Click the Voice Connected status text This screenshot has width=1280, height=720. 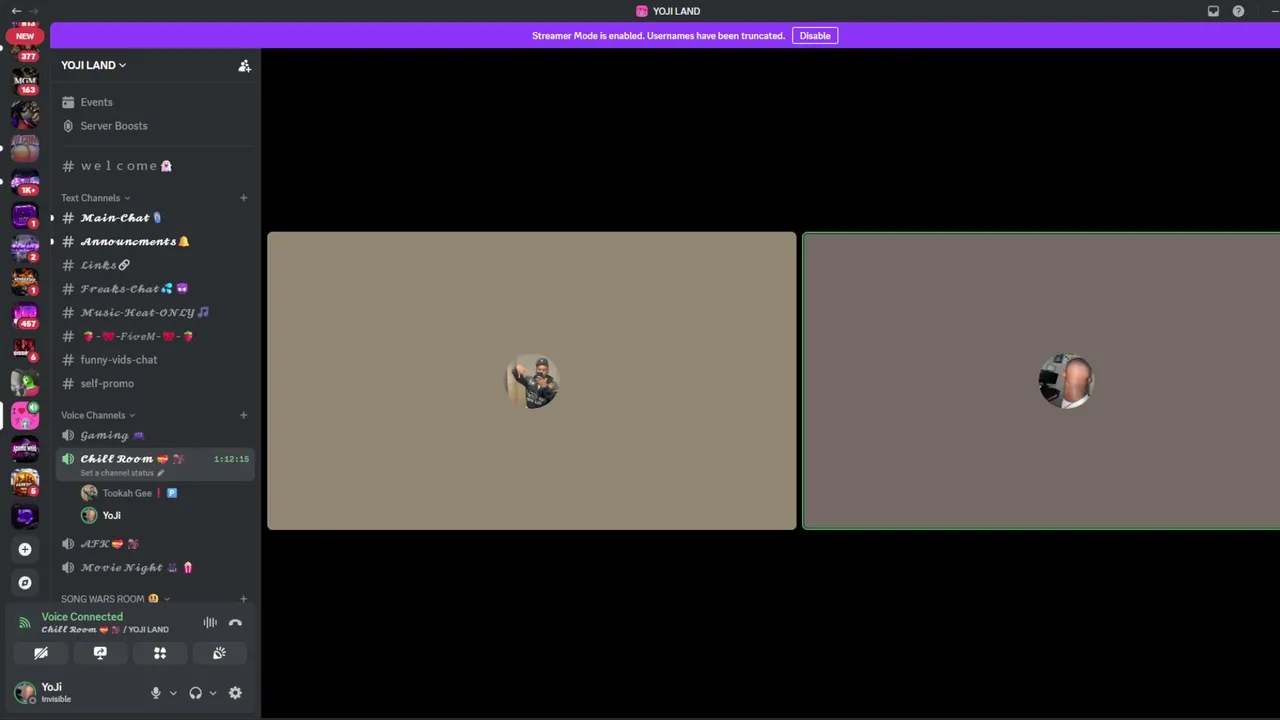click(x=82, y=617)
